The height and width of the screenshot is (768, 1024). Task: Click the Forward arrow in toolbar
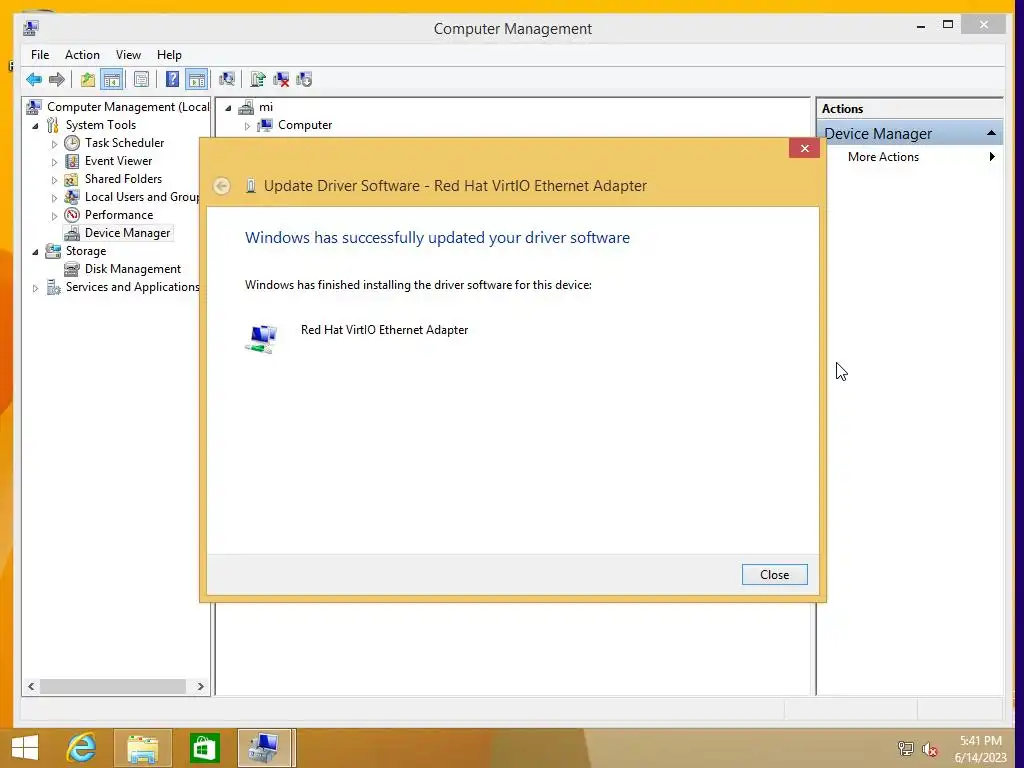(x=57, y=80)
